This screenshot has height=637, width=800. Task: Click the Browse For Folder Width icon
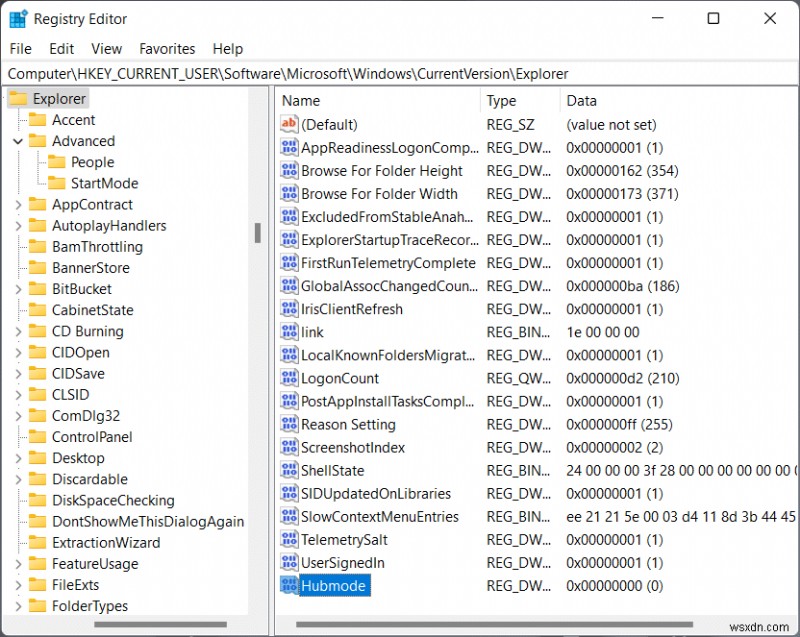point(289,193)
